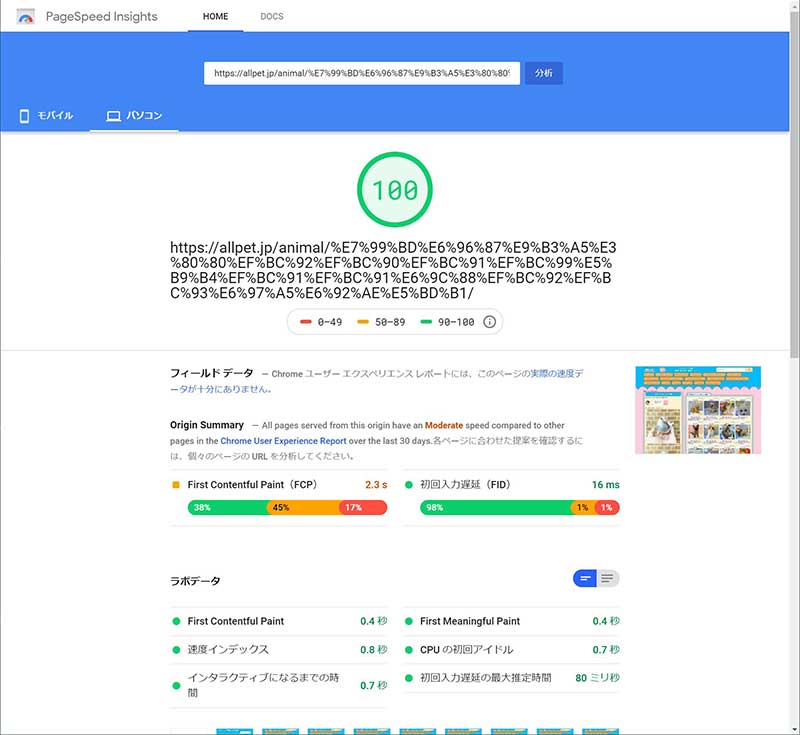
Task: Click the green dot beside 初回入力遅延 (FID)
Action: 409,485
